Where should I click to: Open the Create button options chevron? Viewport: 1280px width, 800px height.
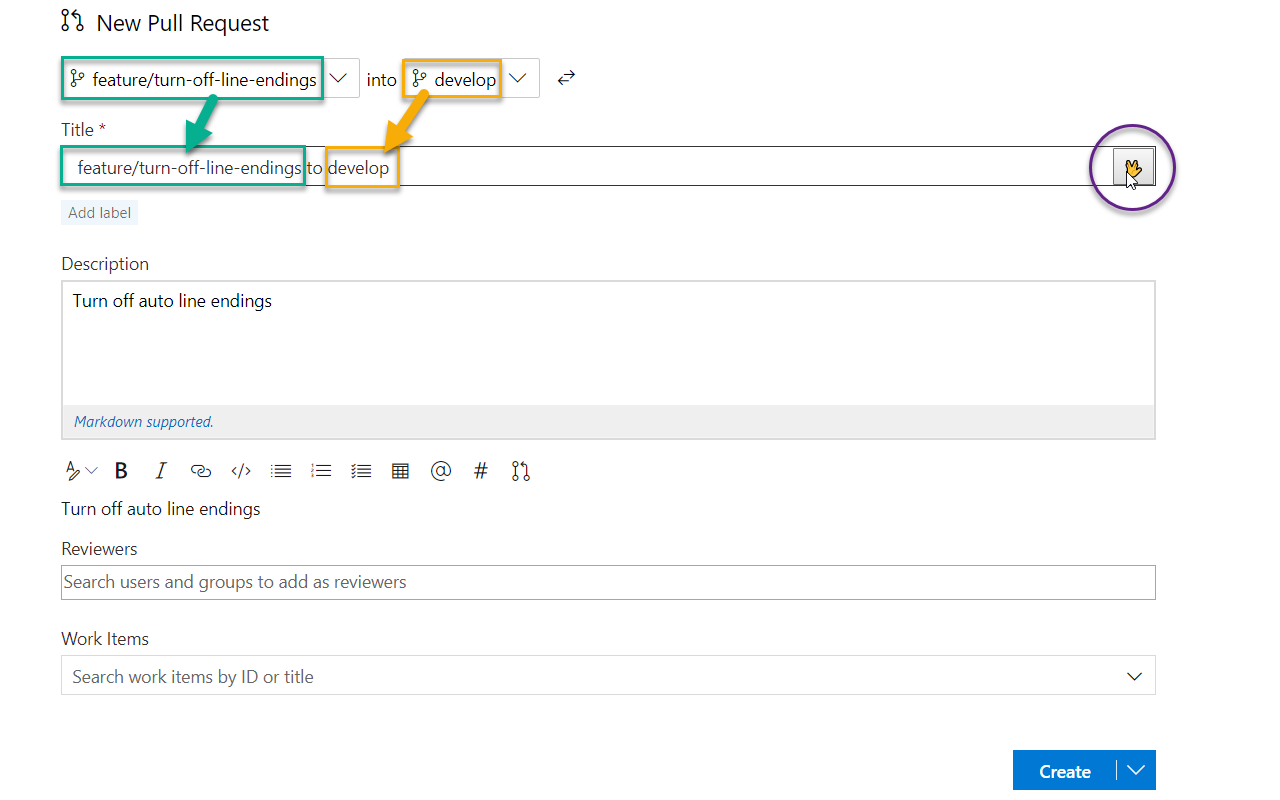pyautogui.click(x=1136, y=770)
